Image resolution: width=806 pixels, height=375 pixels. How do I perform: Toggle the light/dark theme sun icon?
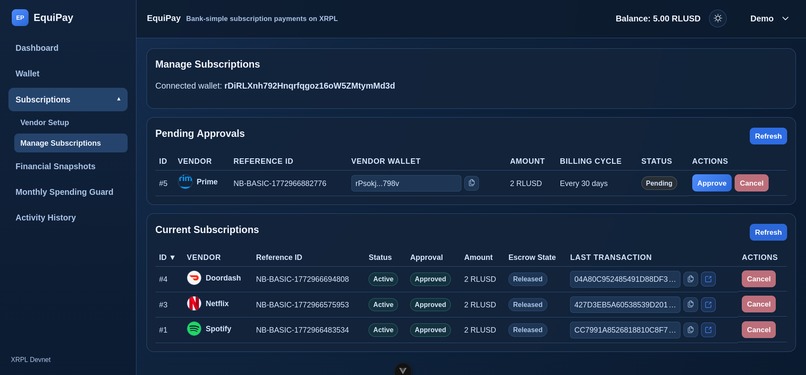click(x=718, y=18)
